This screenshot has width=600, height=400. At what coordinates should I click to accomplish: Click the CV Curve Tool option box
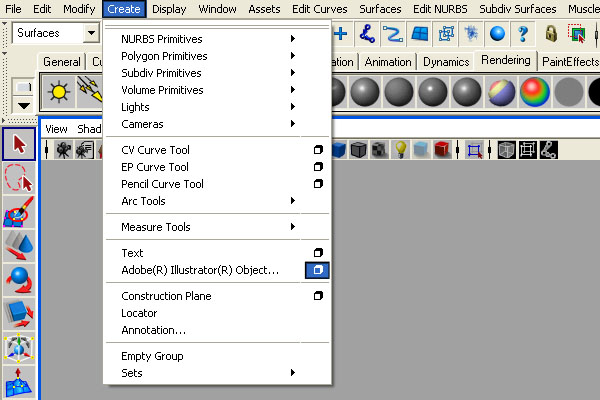click(318, 150)
